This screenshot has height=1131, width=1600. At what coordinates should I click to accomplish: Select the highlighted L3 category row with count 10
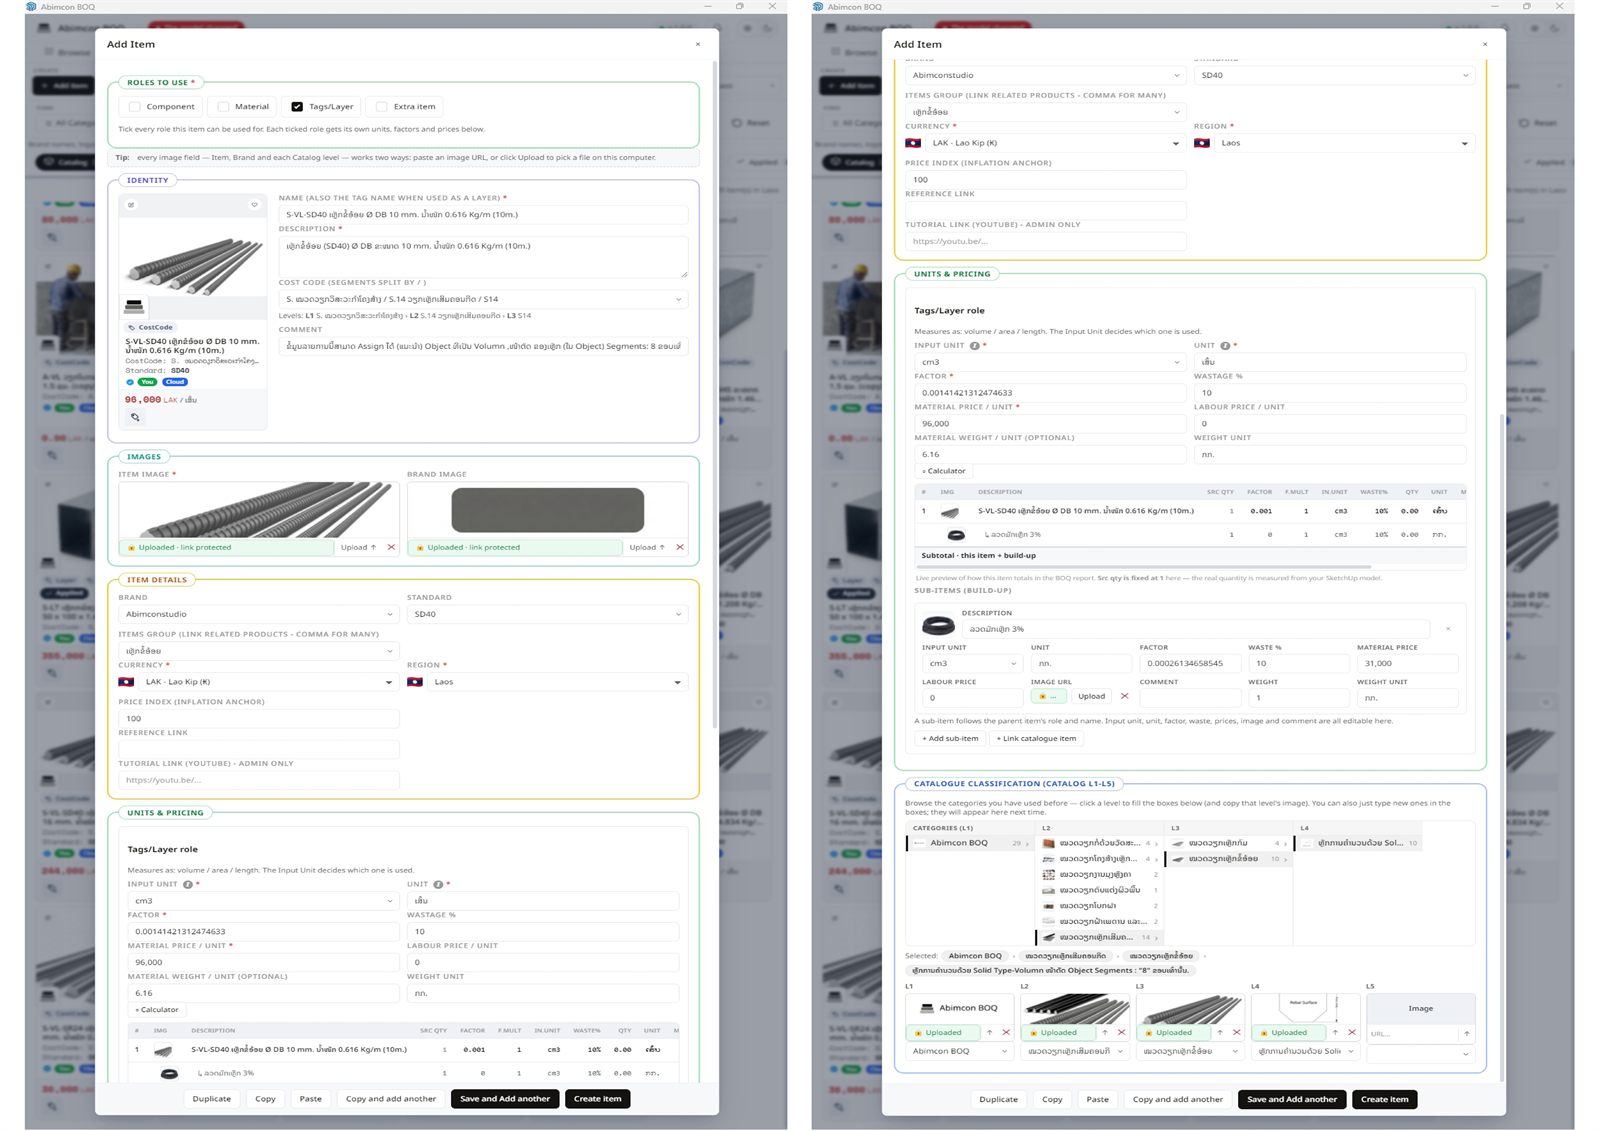coord(1227,858)
